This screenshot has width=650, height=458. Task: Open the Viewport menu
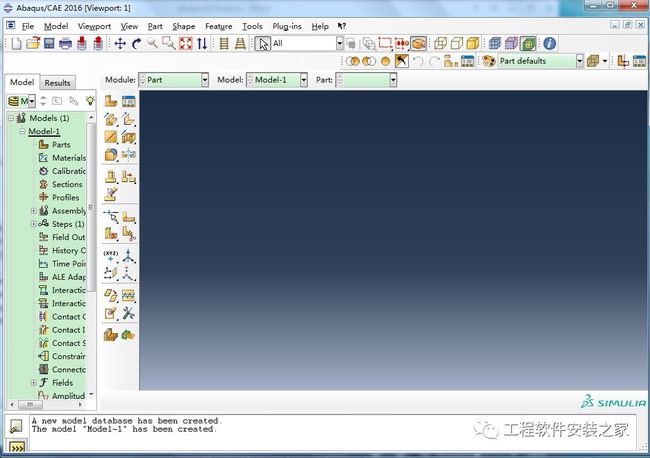[x=94, y=26]
